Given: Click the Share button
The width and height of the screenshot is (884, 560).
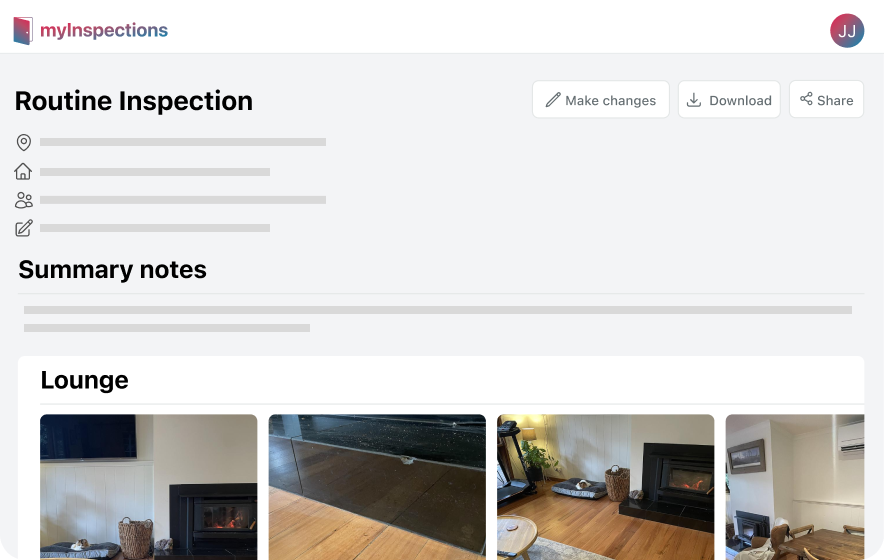Looking at the screenshot, I should click(x=826, y=99).
